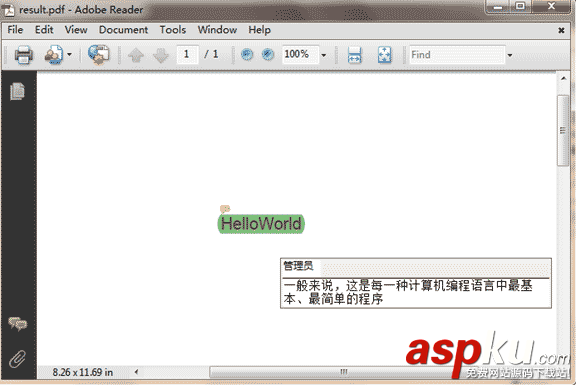Click the comment note icon above HelloWorld
Viewport: 576px width, 385px height.
point(225,209)
